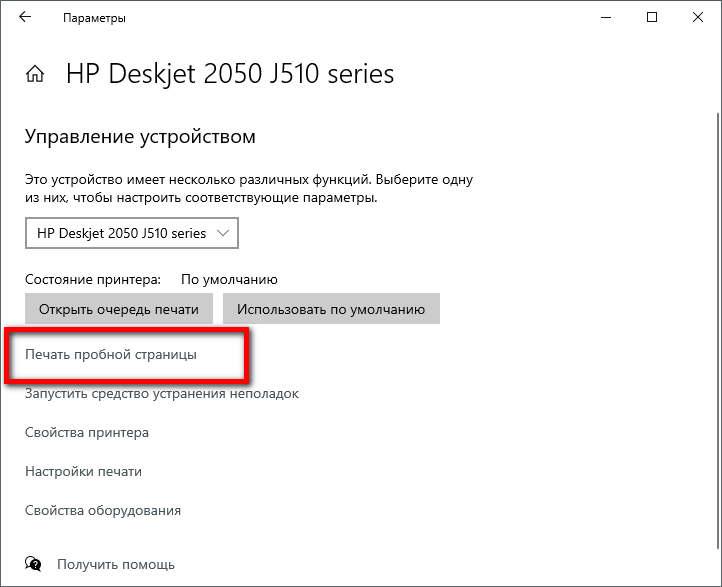Go back with the arrow icon
This screenshot has width=722, height=587.
pos(25,17)
